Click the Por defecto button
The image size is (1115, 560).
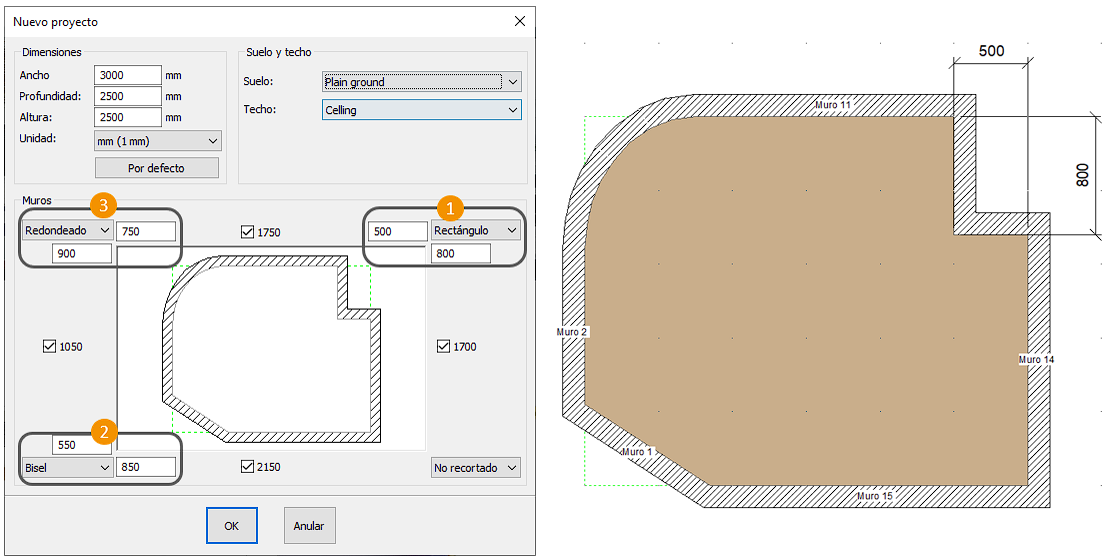156,168
